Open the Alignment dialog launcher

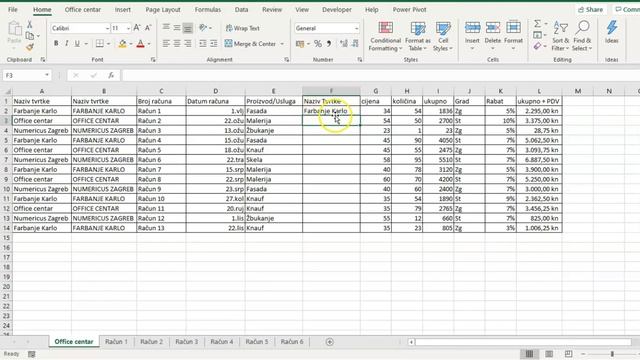pyautogui.click(x=287, y=60)
